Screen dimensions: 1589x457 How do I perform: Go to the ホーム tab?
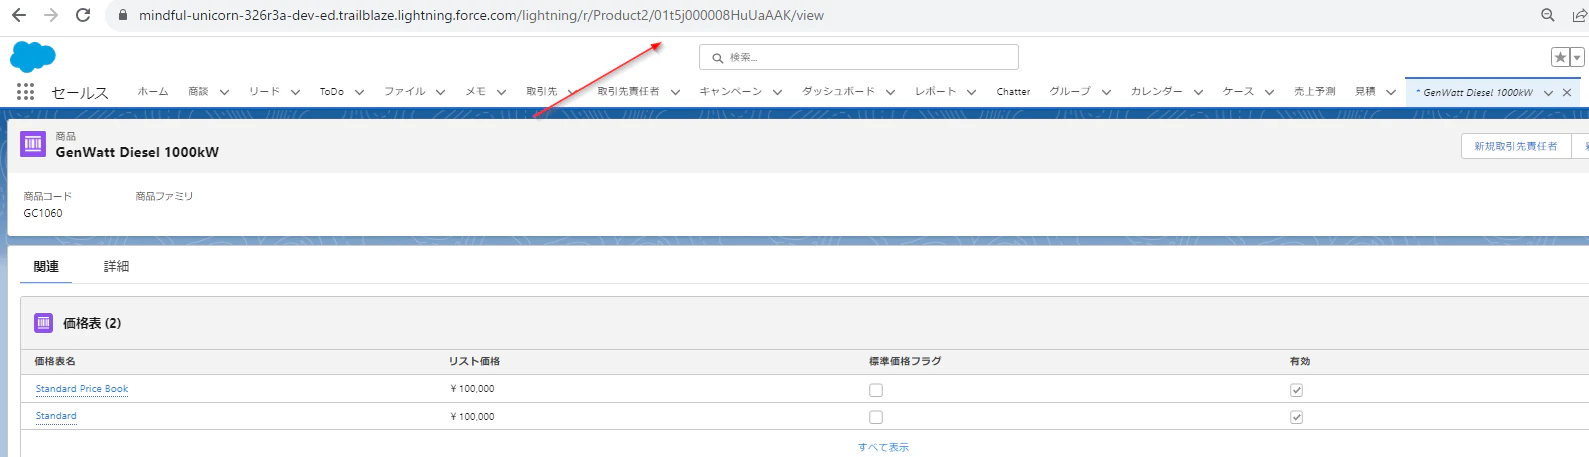click(153, 91)
